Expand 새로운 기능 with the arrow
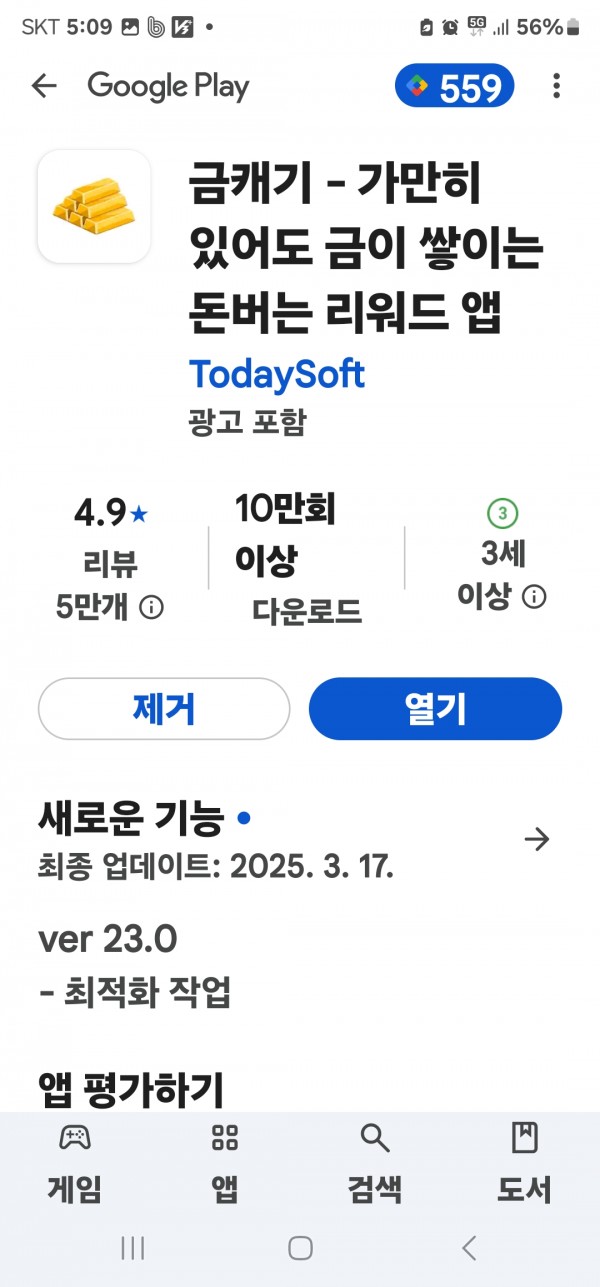Image resolution: width=600 pixels, height=1287 pixels. click(x=537, y=839)
